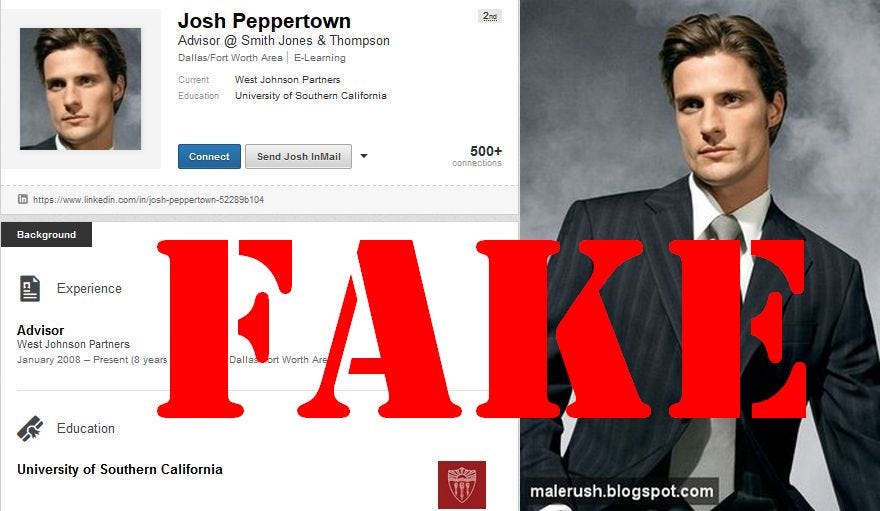Open West Johnson Partners current company link
The height and width of the screenshot is (511, 880).
(287, 80)
